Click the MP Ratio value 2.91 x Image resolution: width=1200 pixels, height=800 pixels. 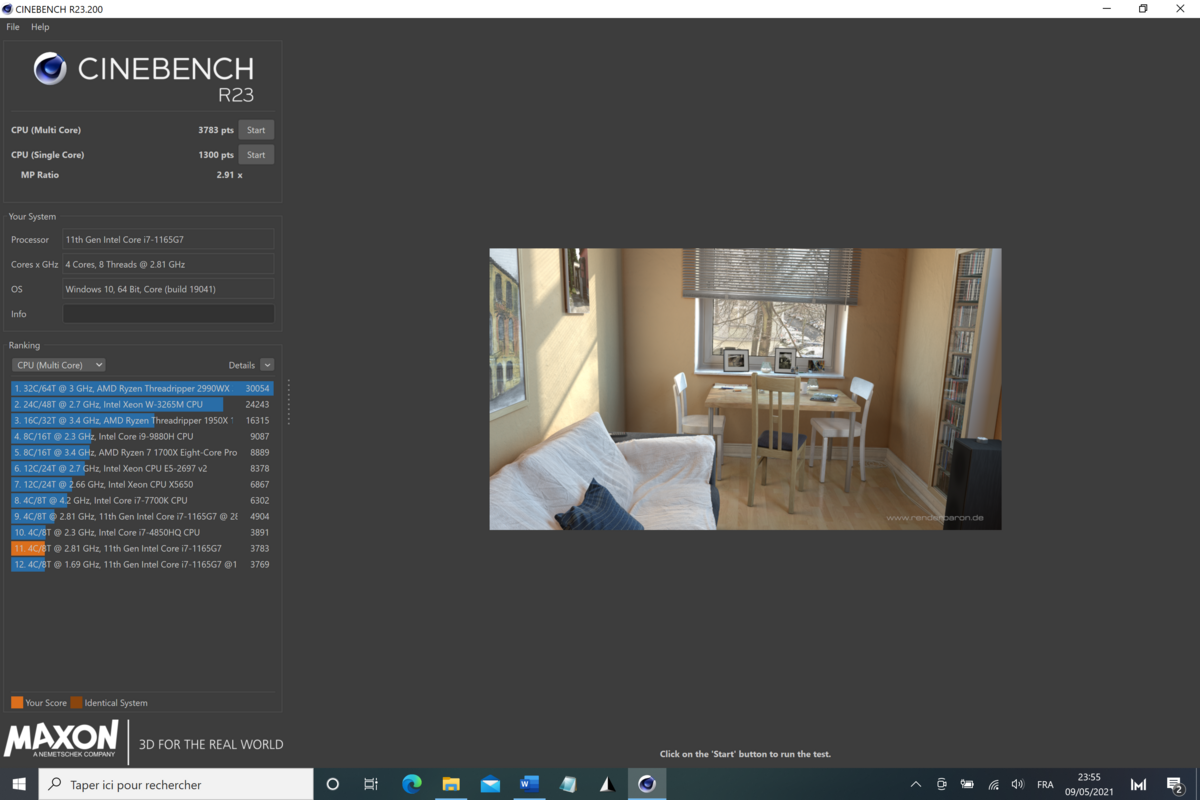229,175
